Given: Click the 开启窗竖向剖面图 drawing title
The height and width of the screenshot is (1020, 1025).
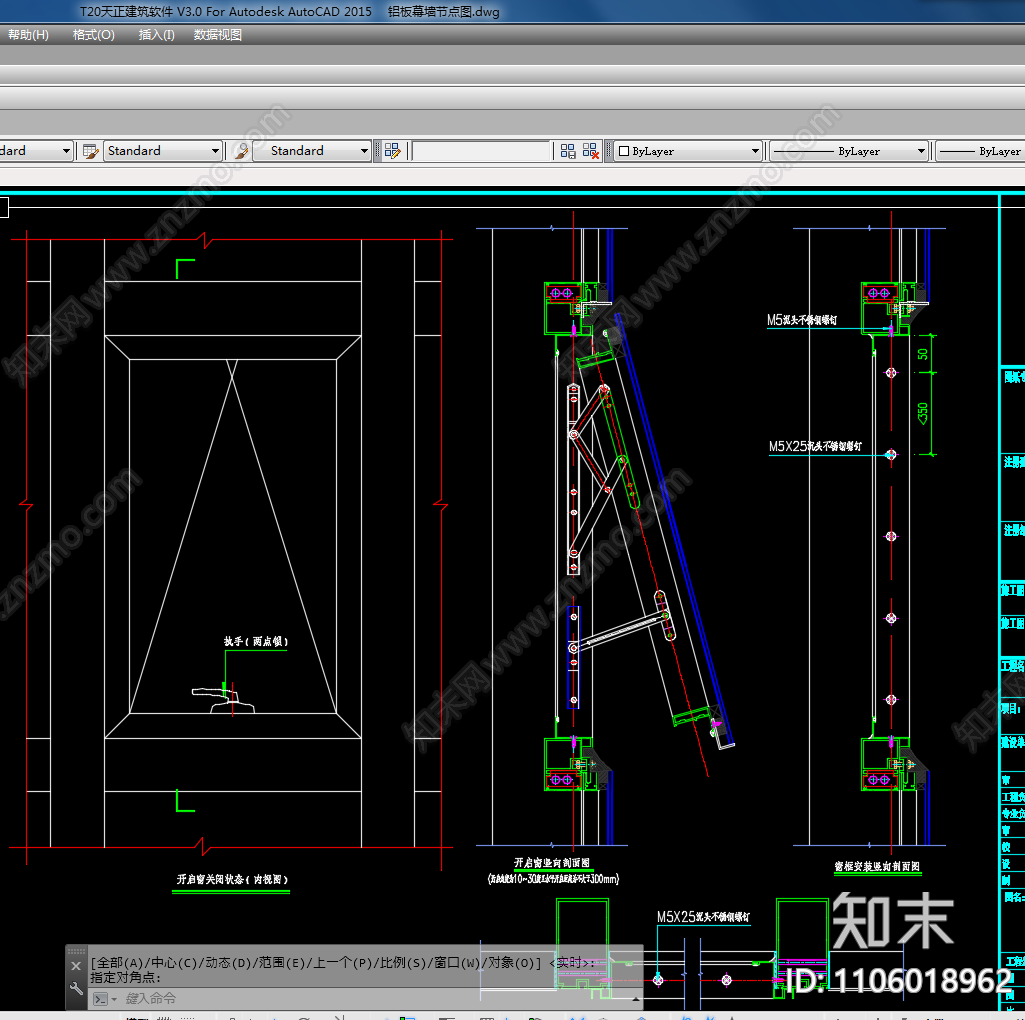Looking at the screenshot, I should (552, 863).
